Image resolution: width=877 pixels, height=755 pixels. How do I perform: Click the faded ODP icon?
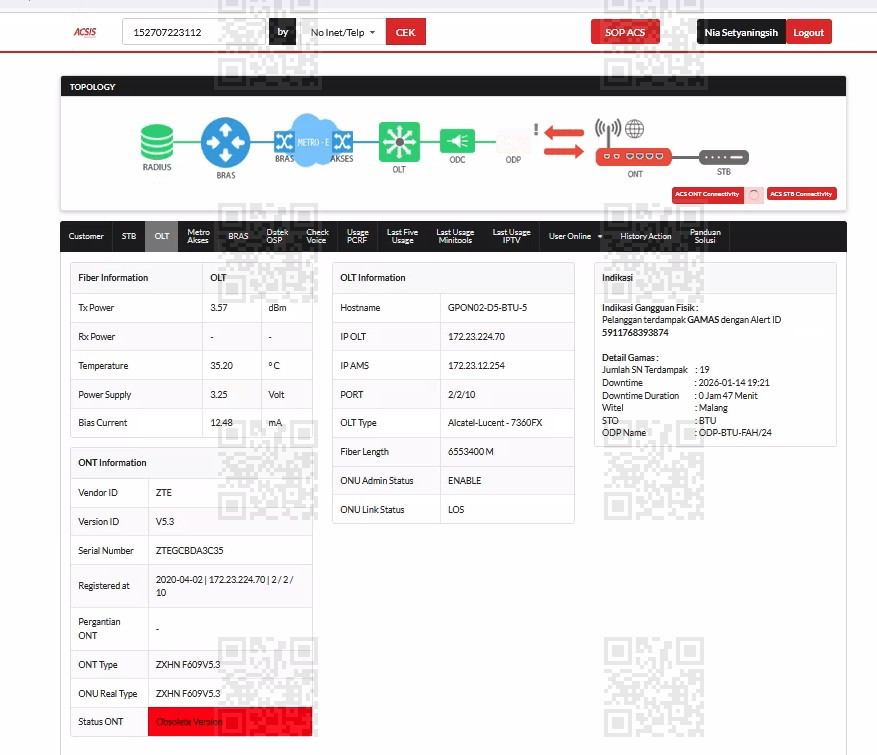(513, 141)
